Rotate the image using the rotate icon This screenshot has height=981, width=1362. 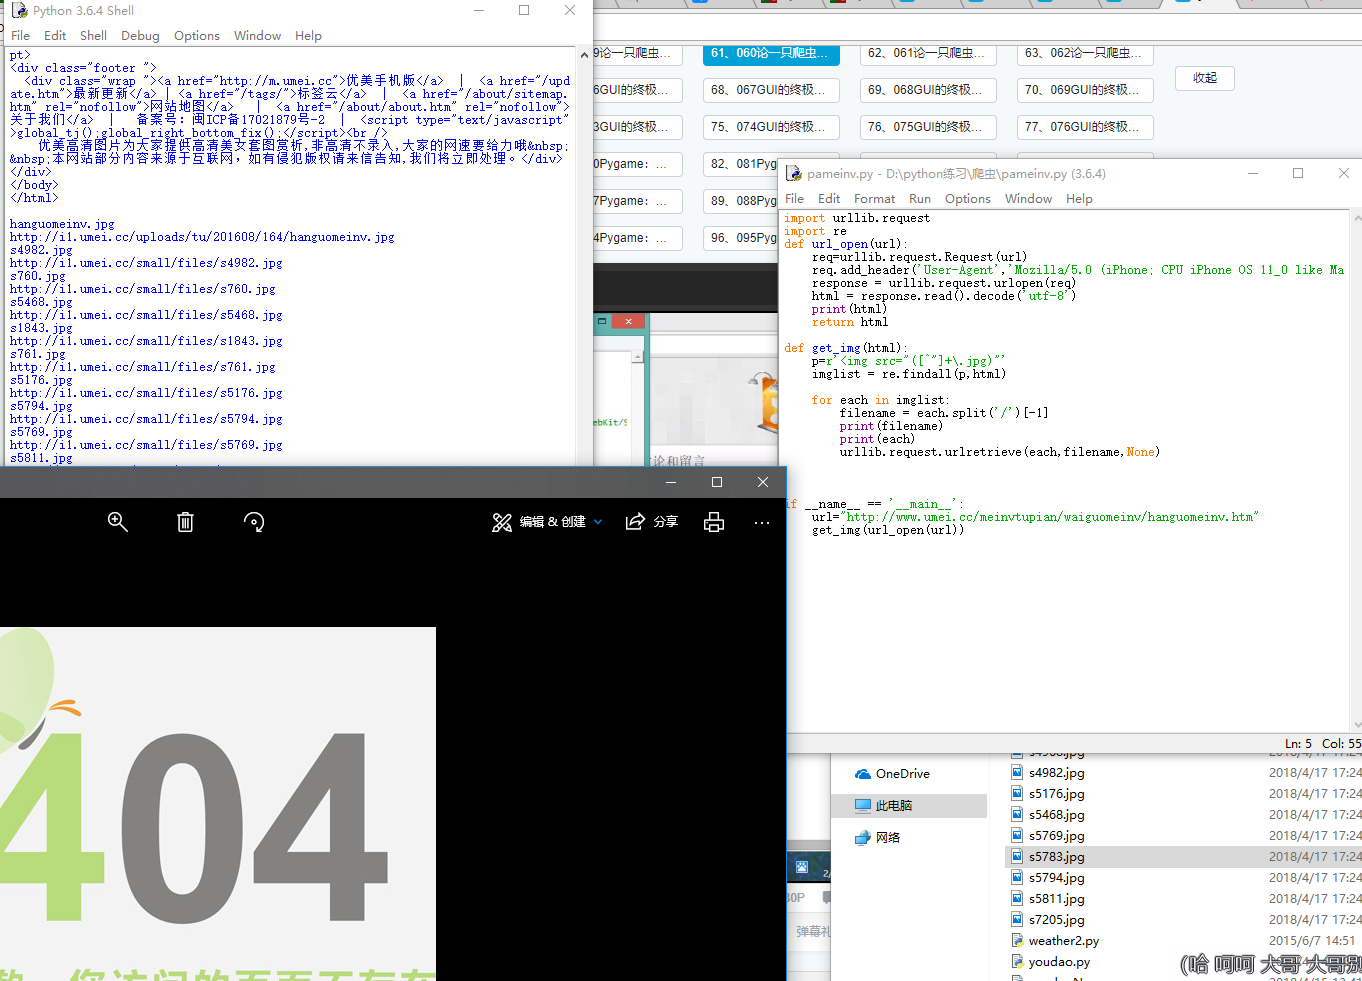point(254,522)
